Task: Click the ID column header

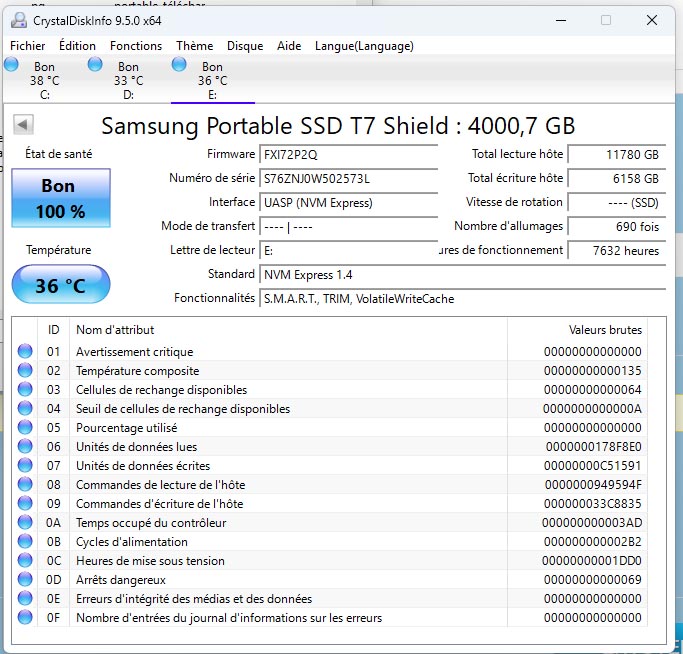Action: [54, 330]
